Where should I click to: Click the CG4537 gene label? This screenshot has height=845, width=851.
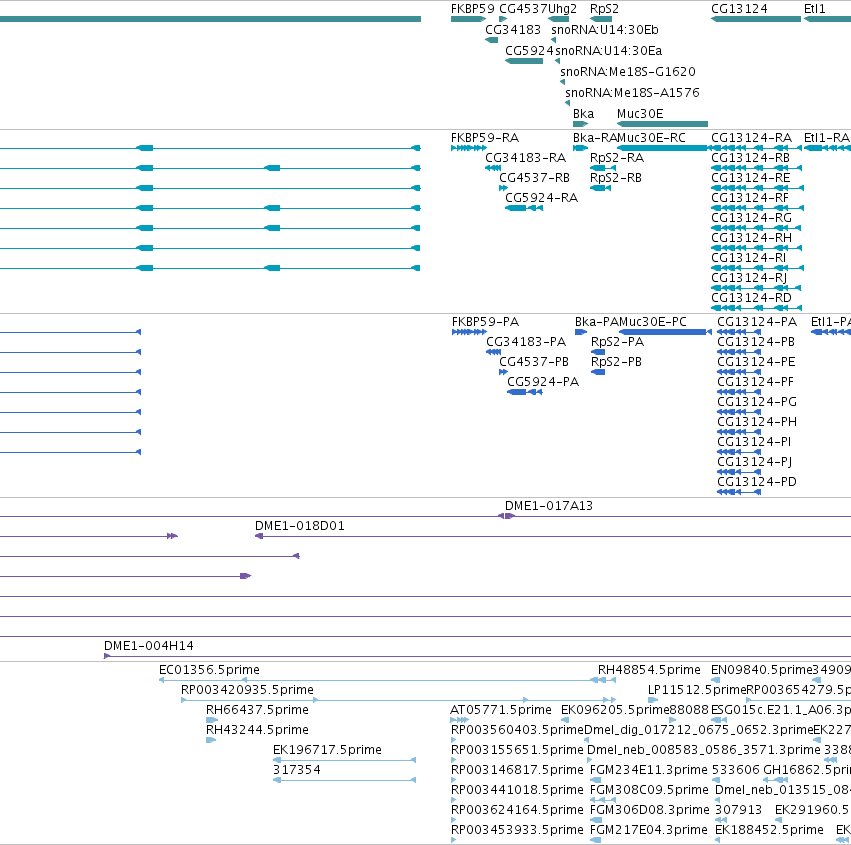(523, 9)
